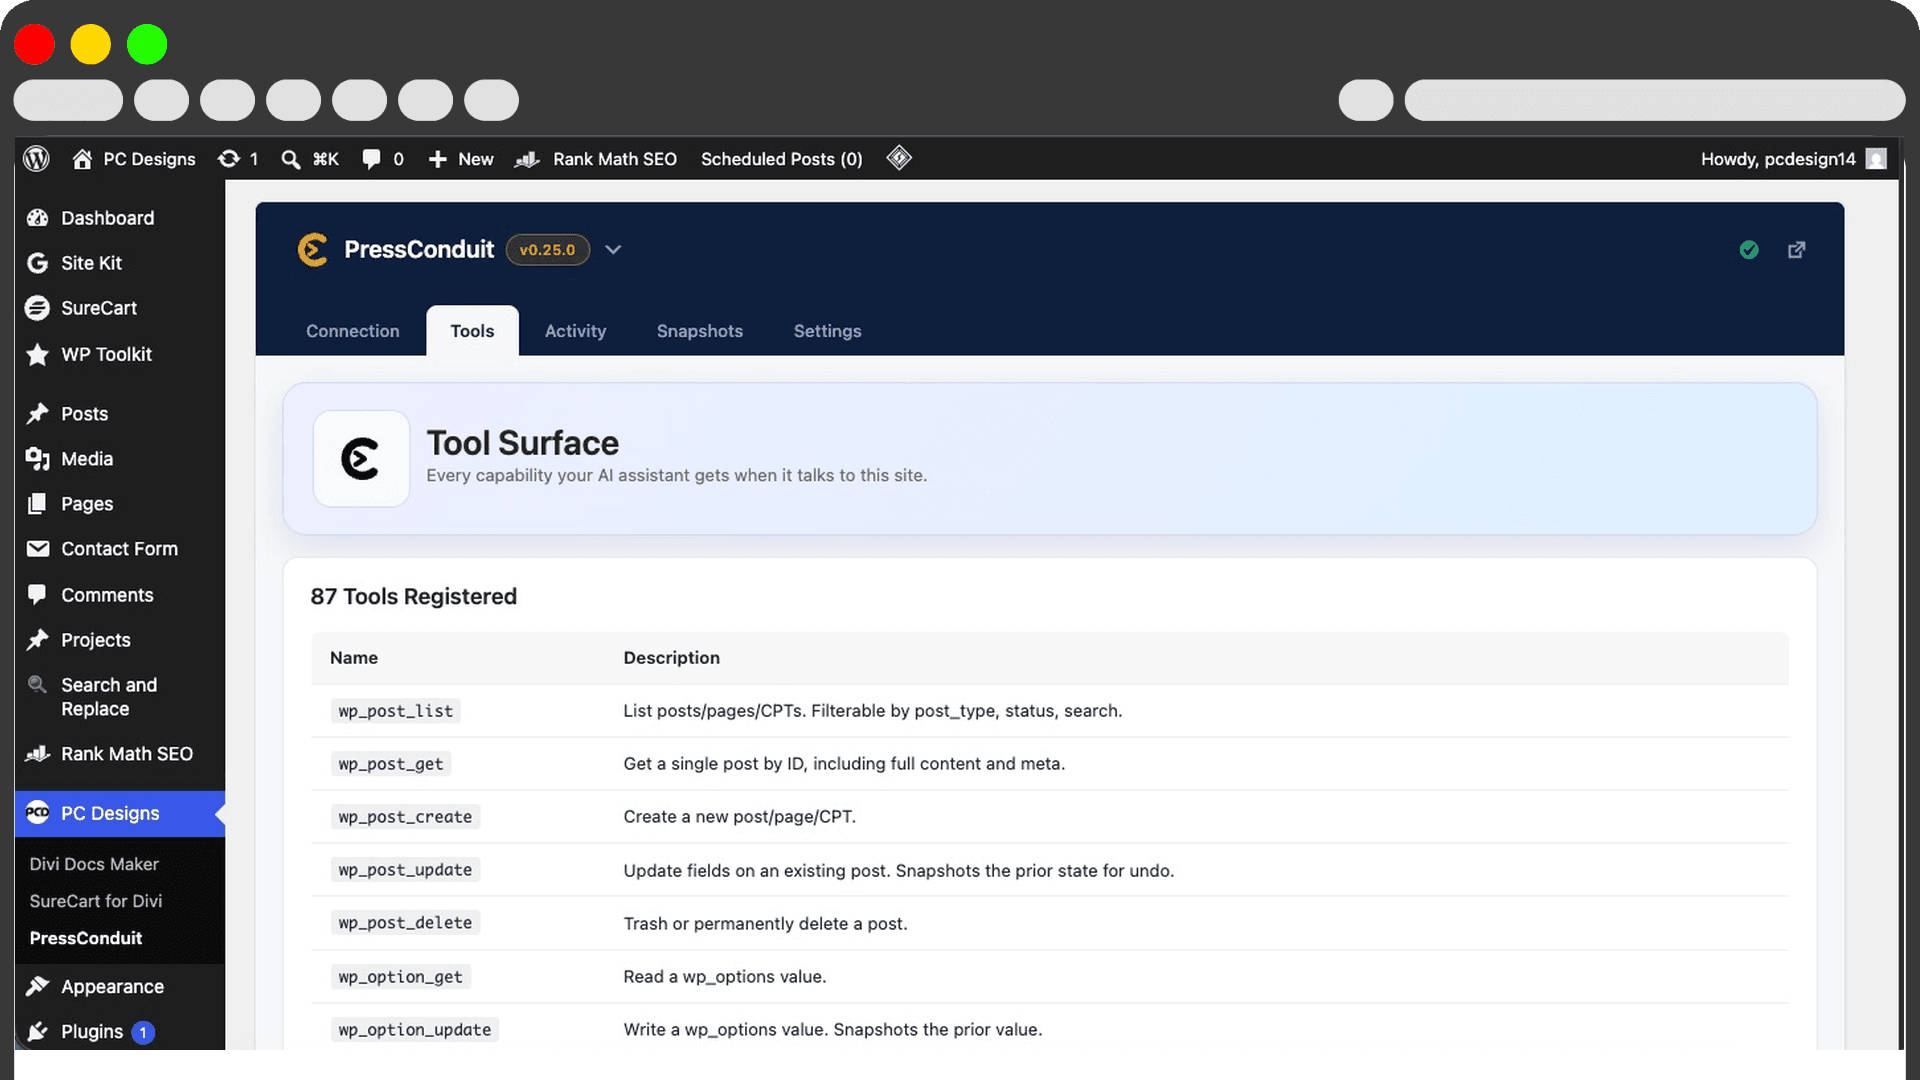Image resolution: width=1920 pixels, height=1080 pixels.
Task: Click the WordPress logo in admin bar
Action: coord(37,159)
